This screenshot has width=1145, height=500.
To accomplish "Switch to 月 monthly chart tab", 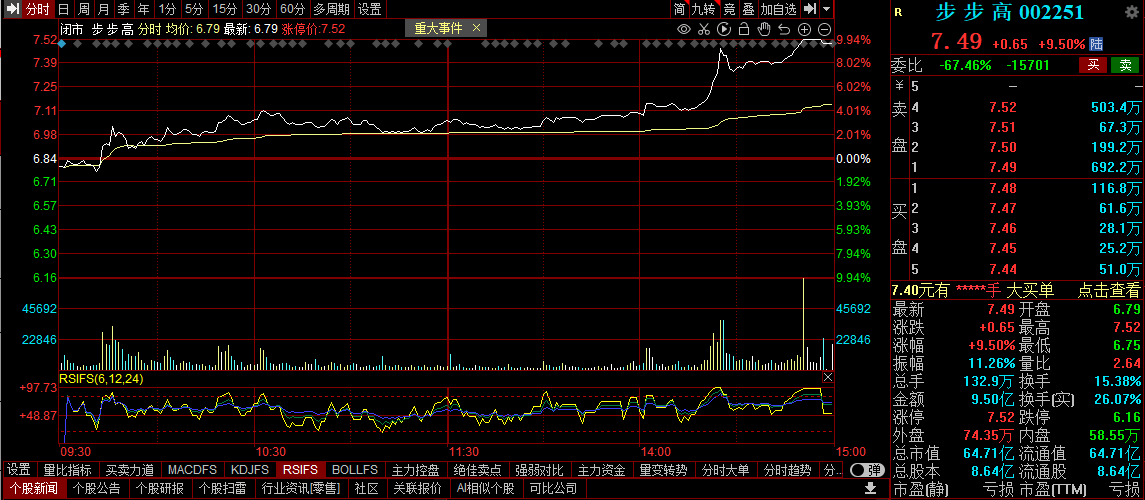I will coord(104,9).
